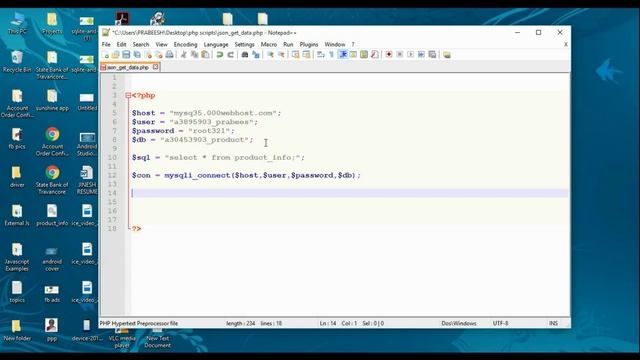Click the Print toolbar icon
The image size is (640, 360).
tap(169, 55)
